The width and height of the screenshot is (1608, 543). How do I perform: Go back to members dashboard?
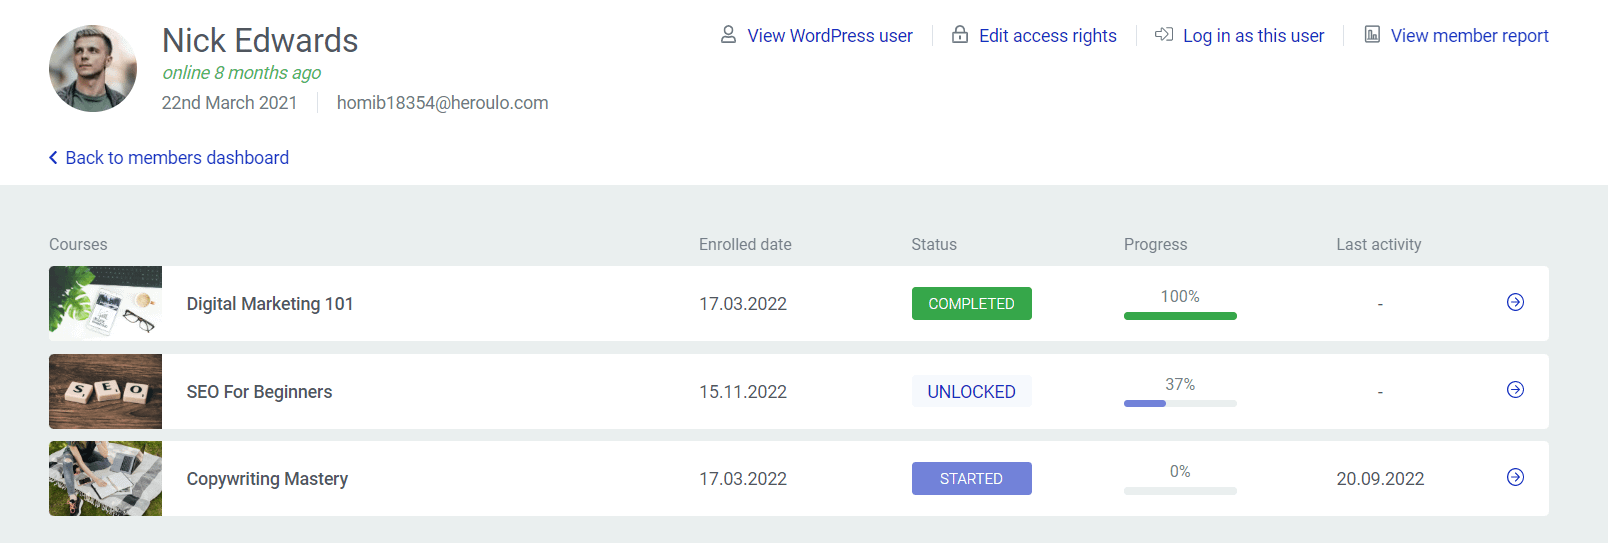pos(177,158)
